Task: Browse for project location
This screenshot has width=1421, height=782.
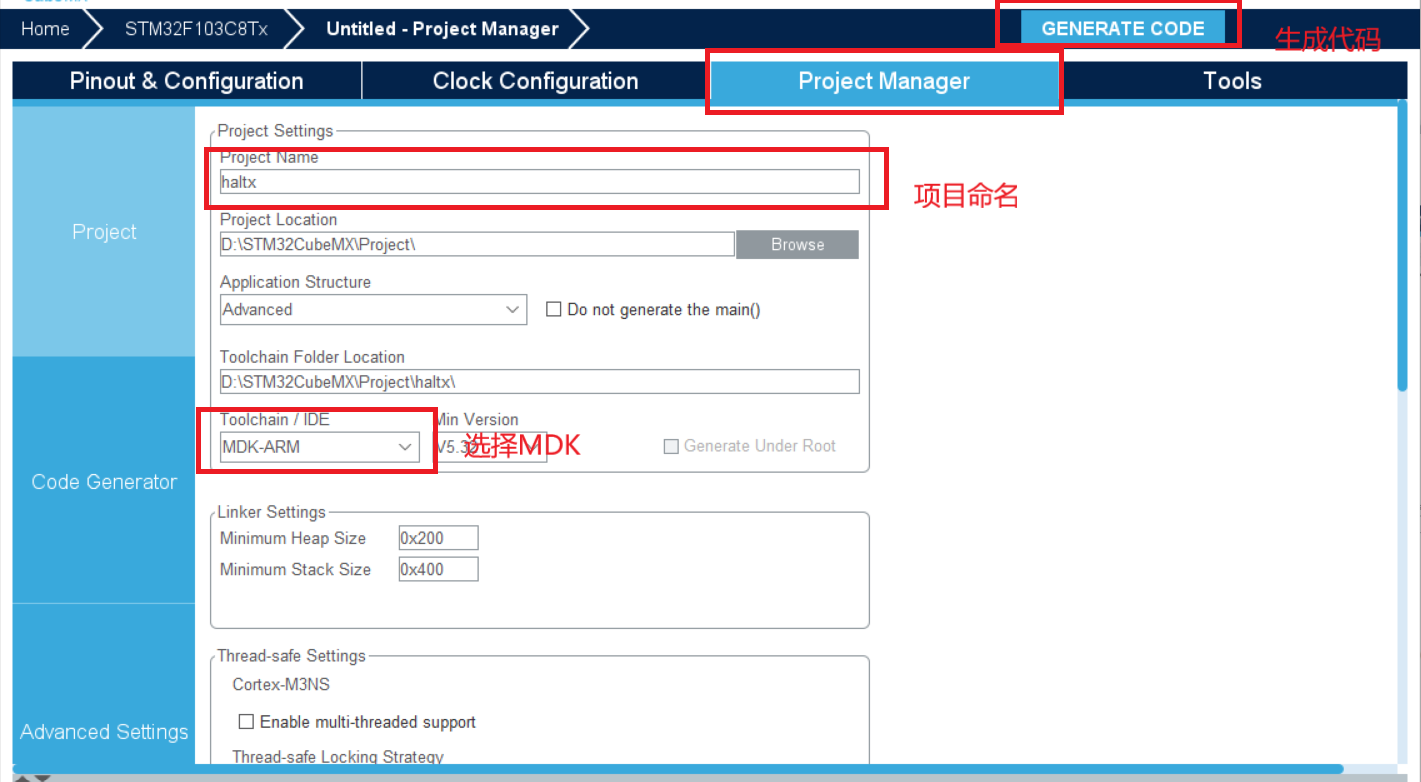Action: pos(797,245)
